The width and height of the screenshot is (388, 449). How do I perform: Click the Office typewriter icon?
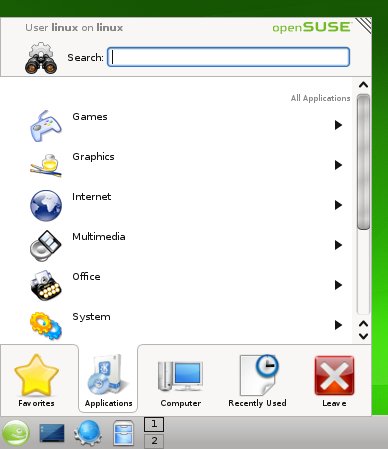coord(46,285)
